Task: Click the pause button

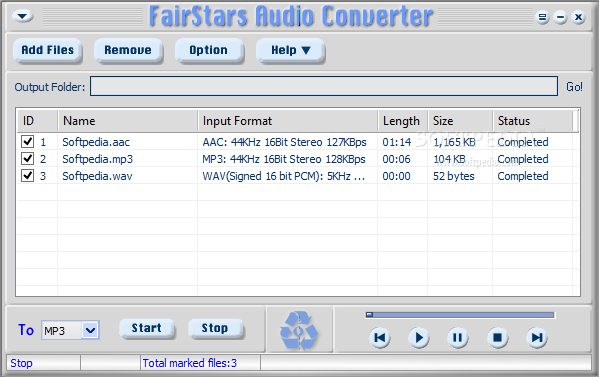Action: (x=458, y=338)
